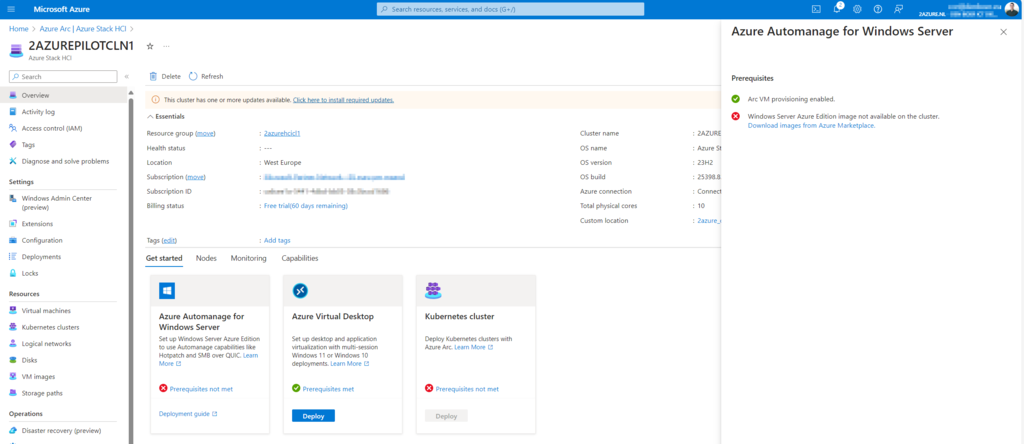Select Overview in the sidebar
The width and height of the screenshot is (1024, 444).
click(x=64, y=95)
